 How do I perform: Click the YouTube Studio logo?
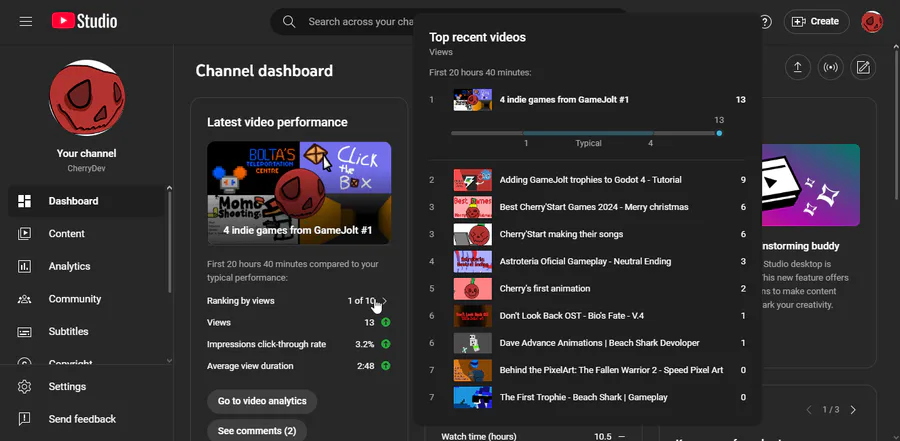(x=84, y=21)
